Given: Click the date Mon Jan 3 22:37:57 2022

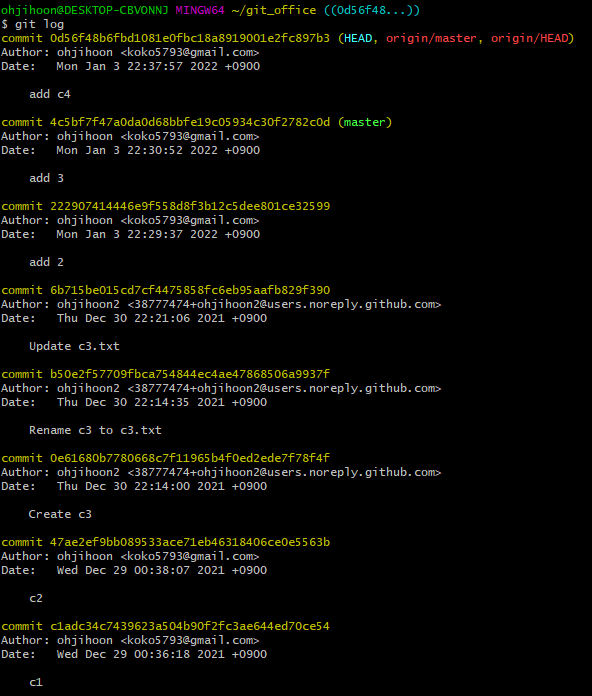Looking at the screenshot, I should pos(137,66).
